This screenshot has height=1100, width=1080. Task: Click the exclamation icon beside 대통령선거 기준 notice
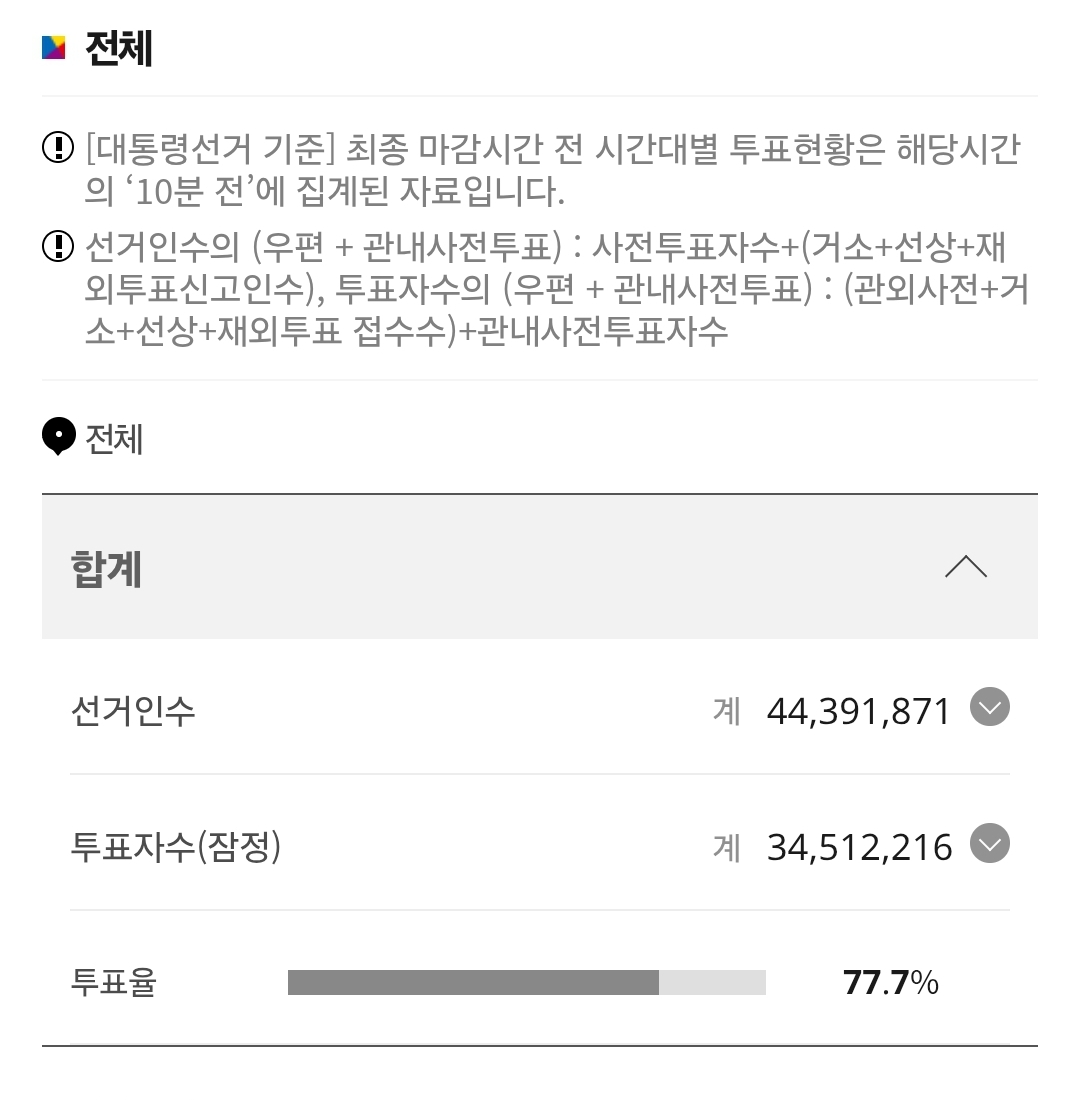(58, 148)
